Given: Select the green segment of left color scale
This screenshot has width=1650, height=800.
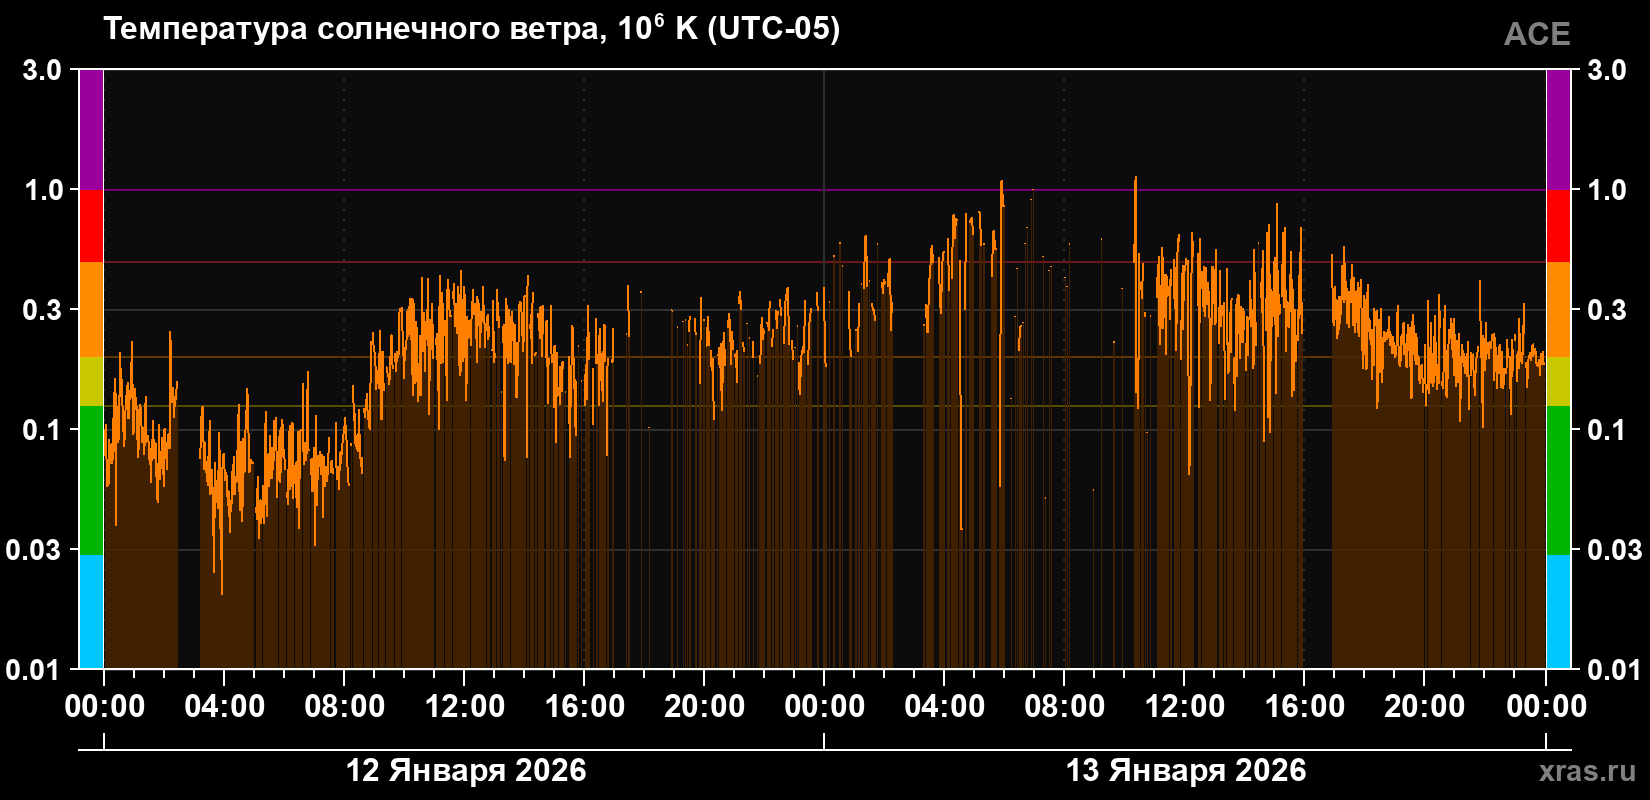Looking at the screenshot, I should [91, 480].
